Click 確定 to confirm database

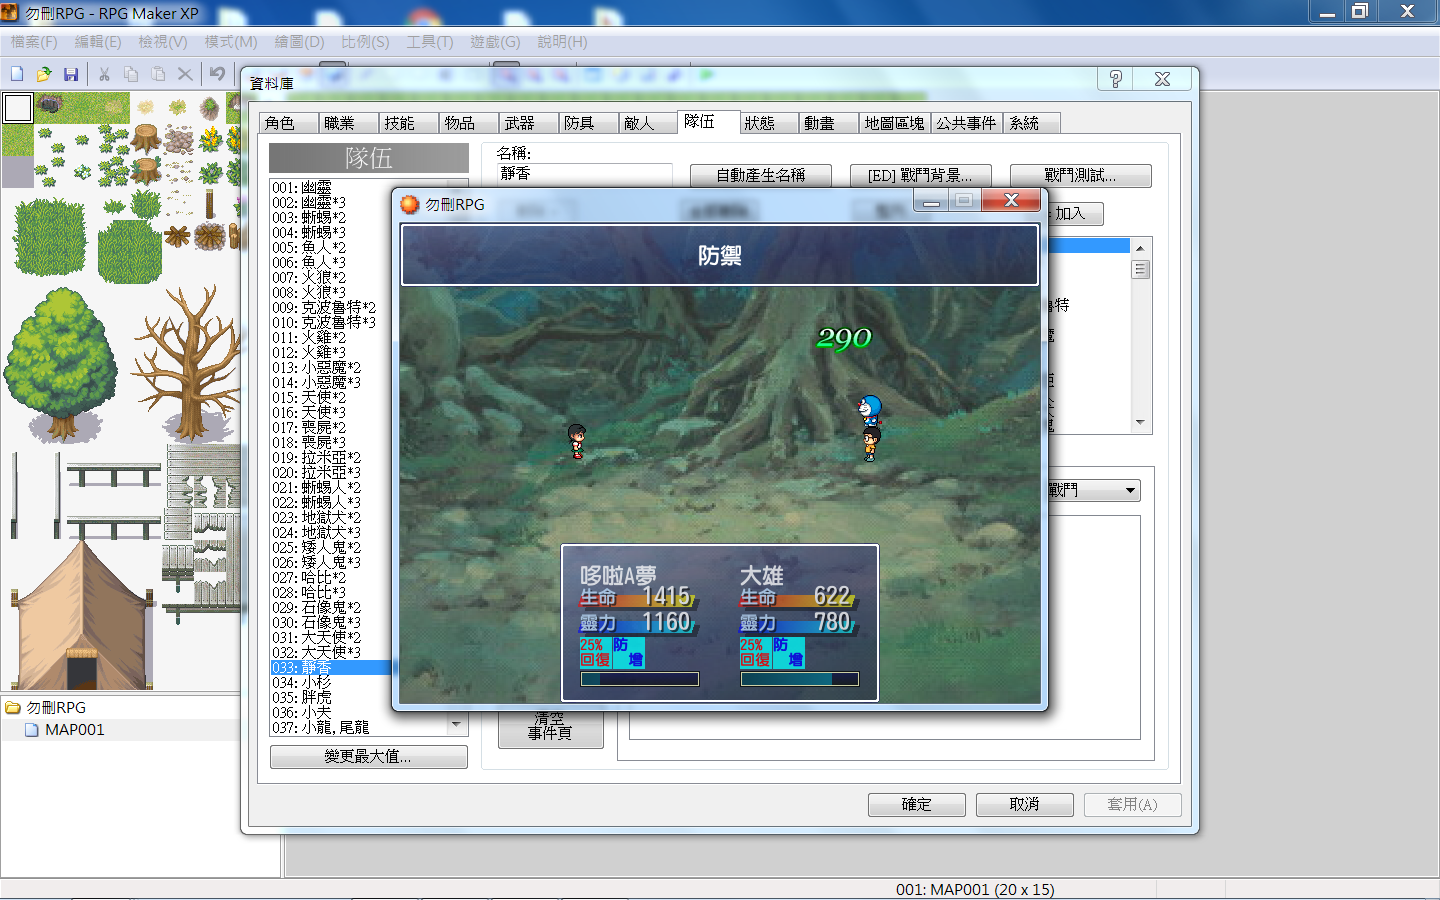917,805
